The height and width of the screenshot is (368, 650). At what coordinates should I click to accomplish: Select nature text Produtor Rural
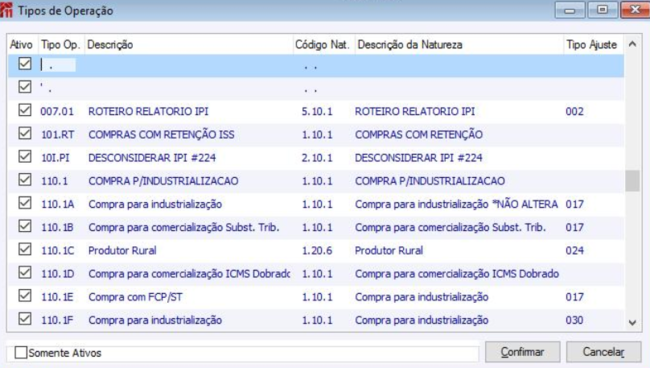tap(389, 251)
